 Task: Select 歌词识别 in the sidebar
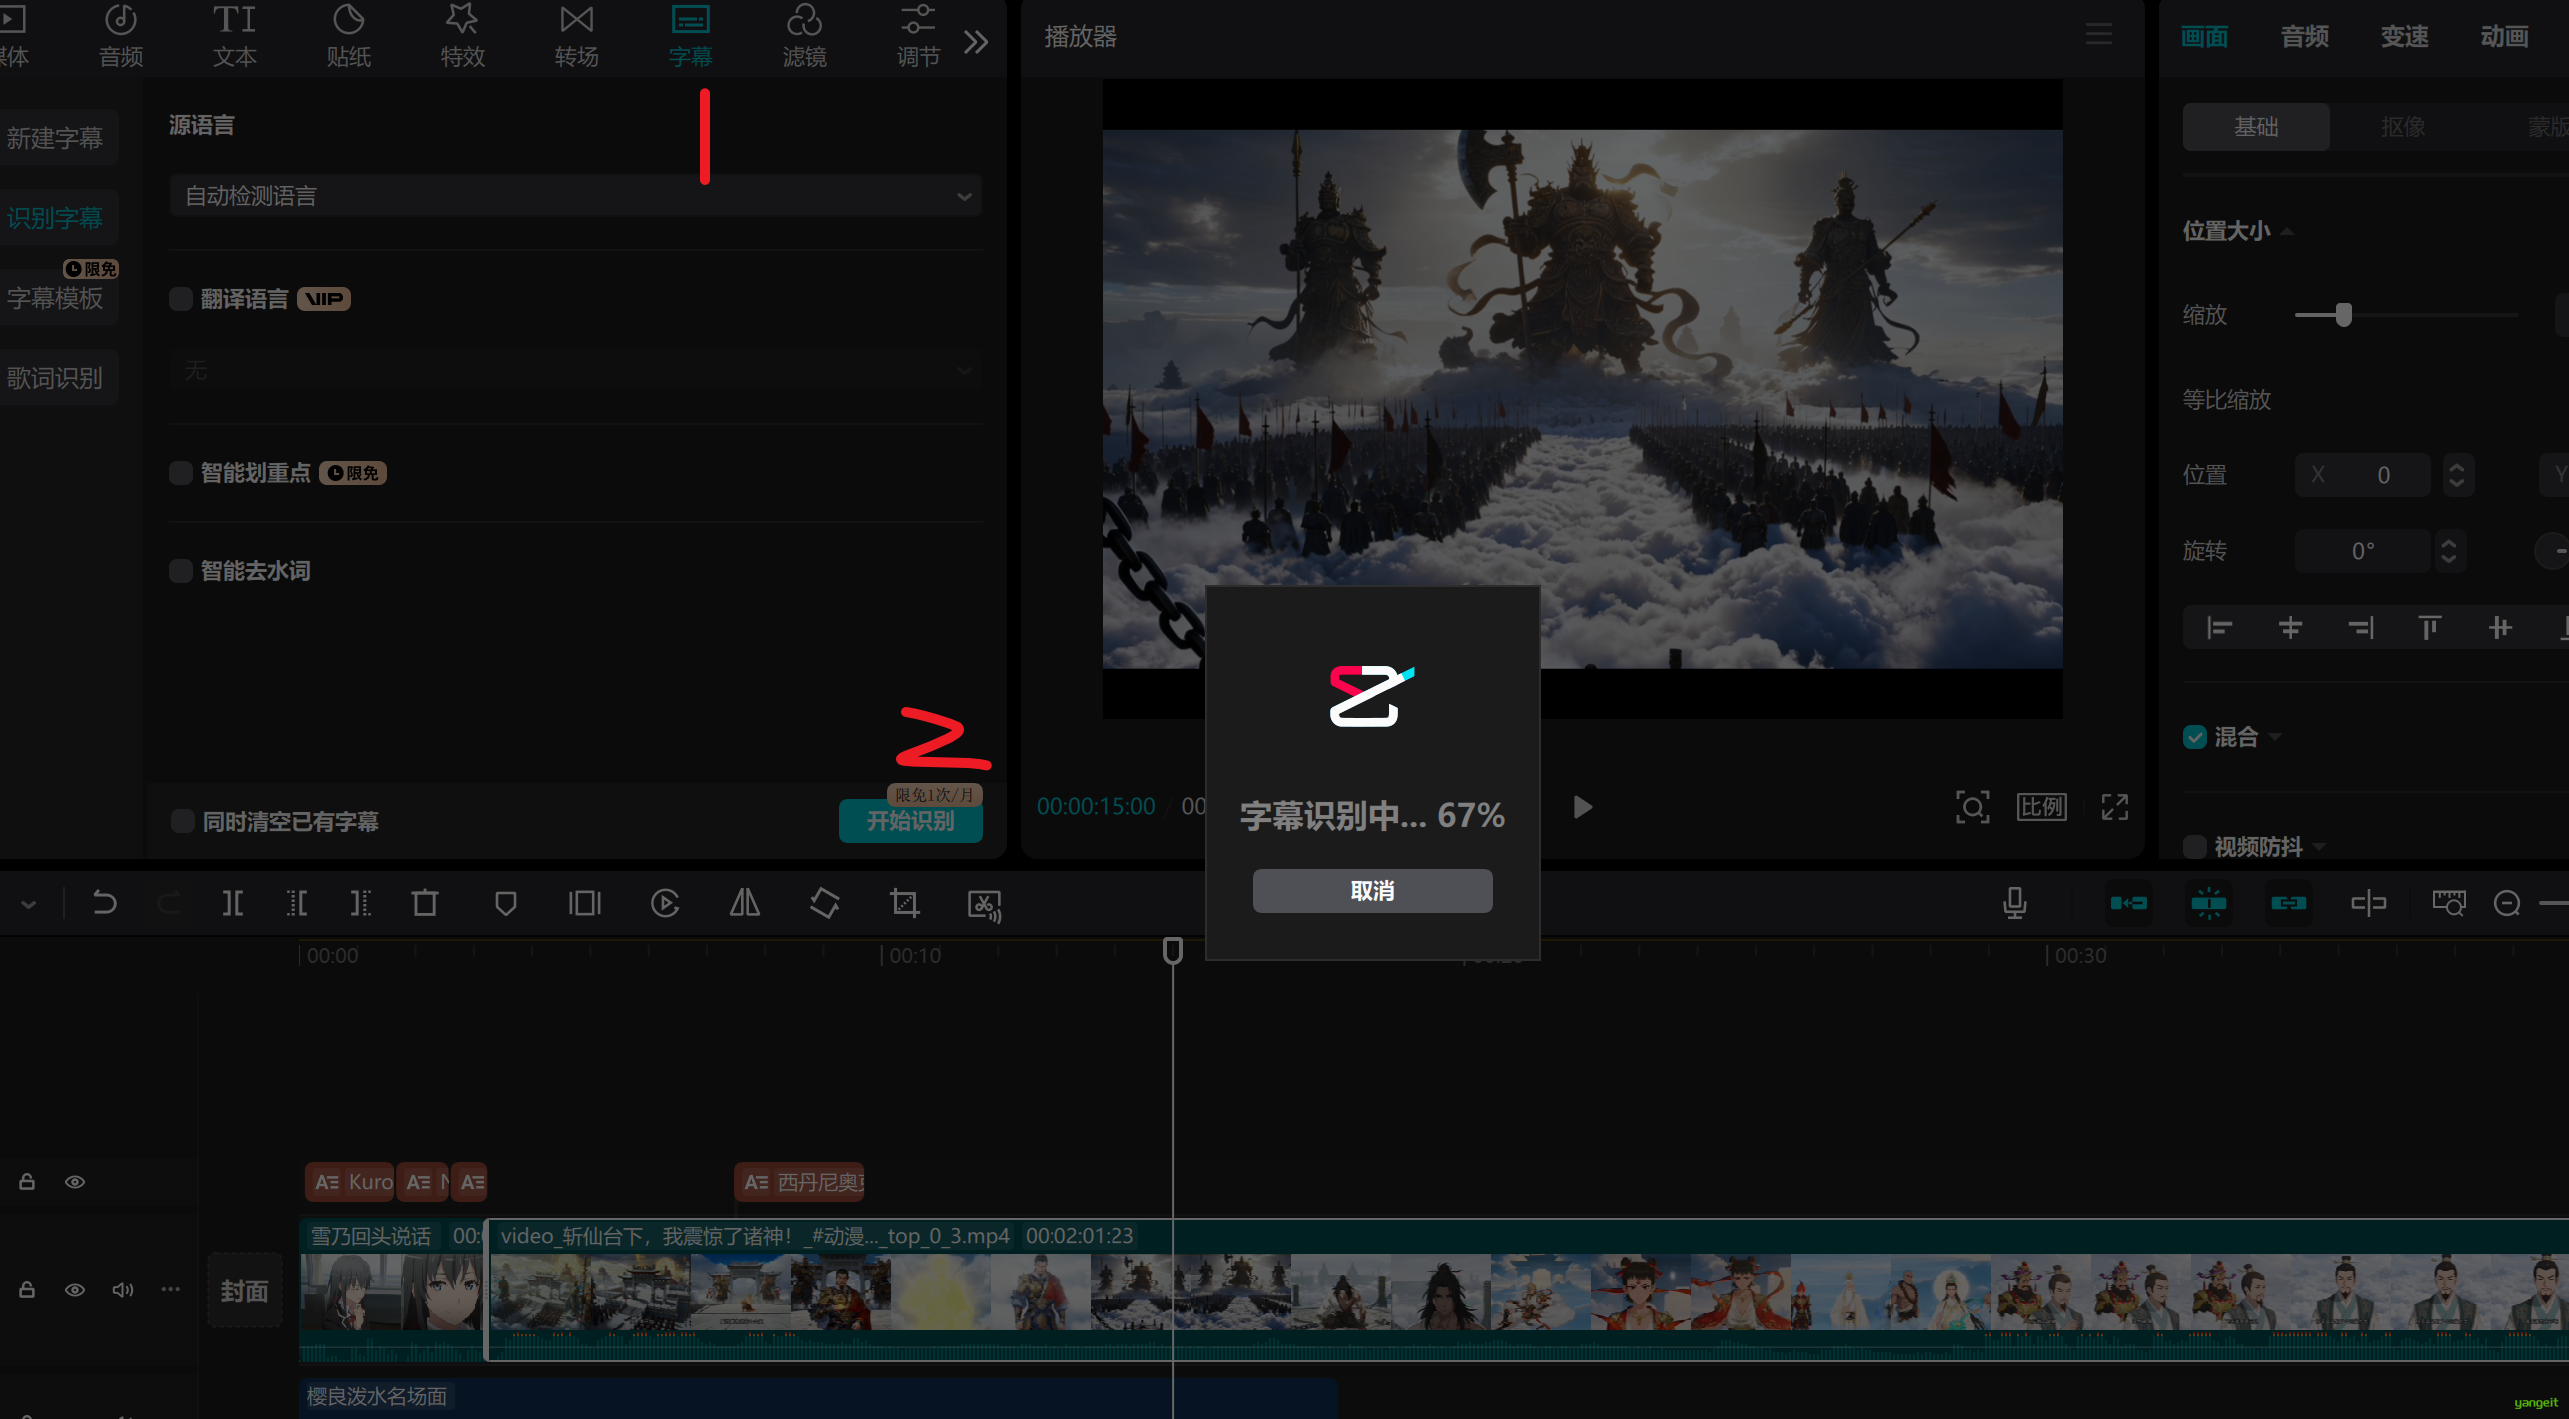(x=55, y=378)
